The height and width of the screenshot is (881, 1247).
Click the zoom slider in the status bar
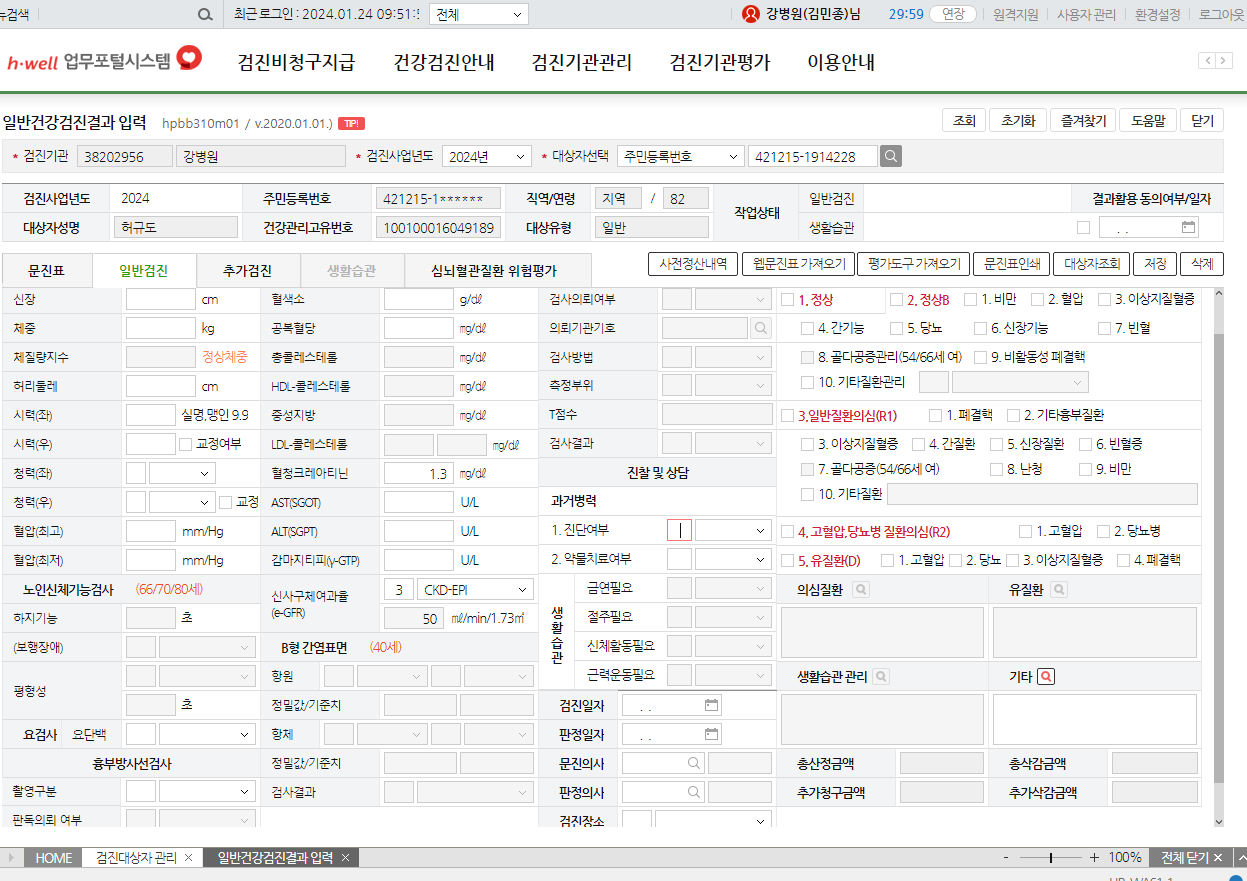click(1051, 858)
